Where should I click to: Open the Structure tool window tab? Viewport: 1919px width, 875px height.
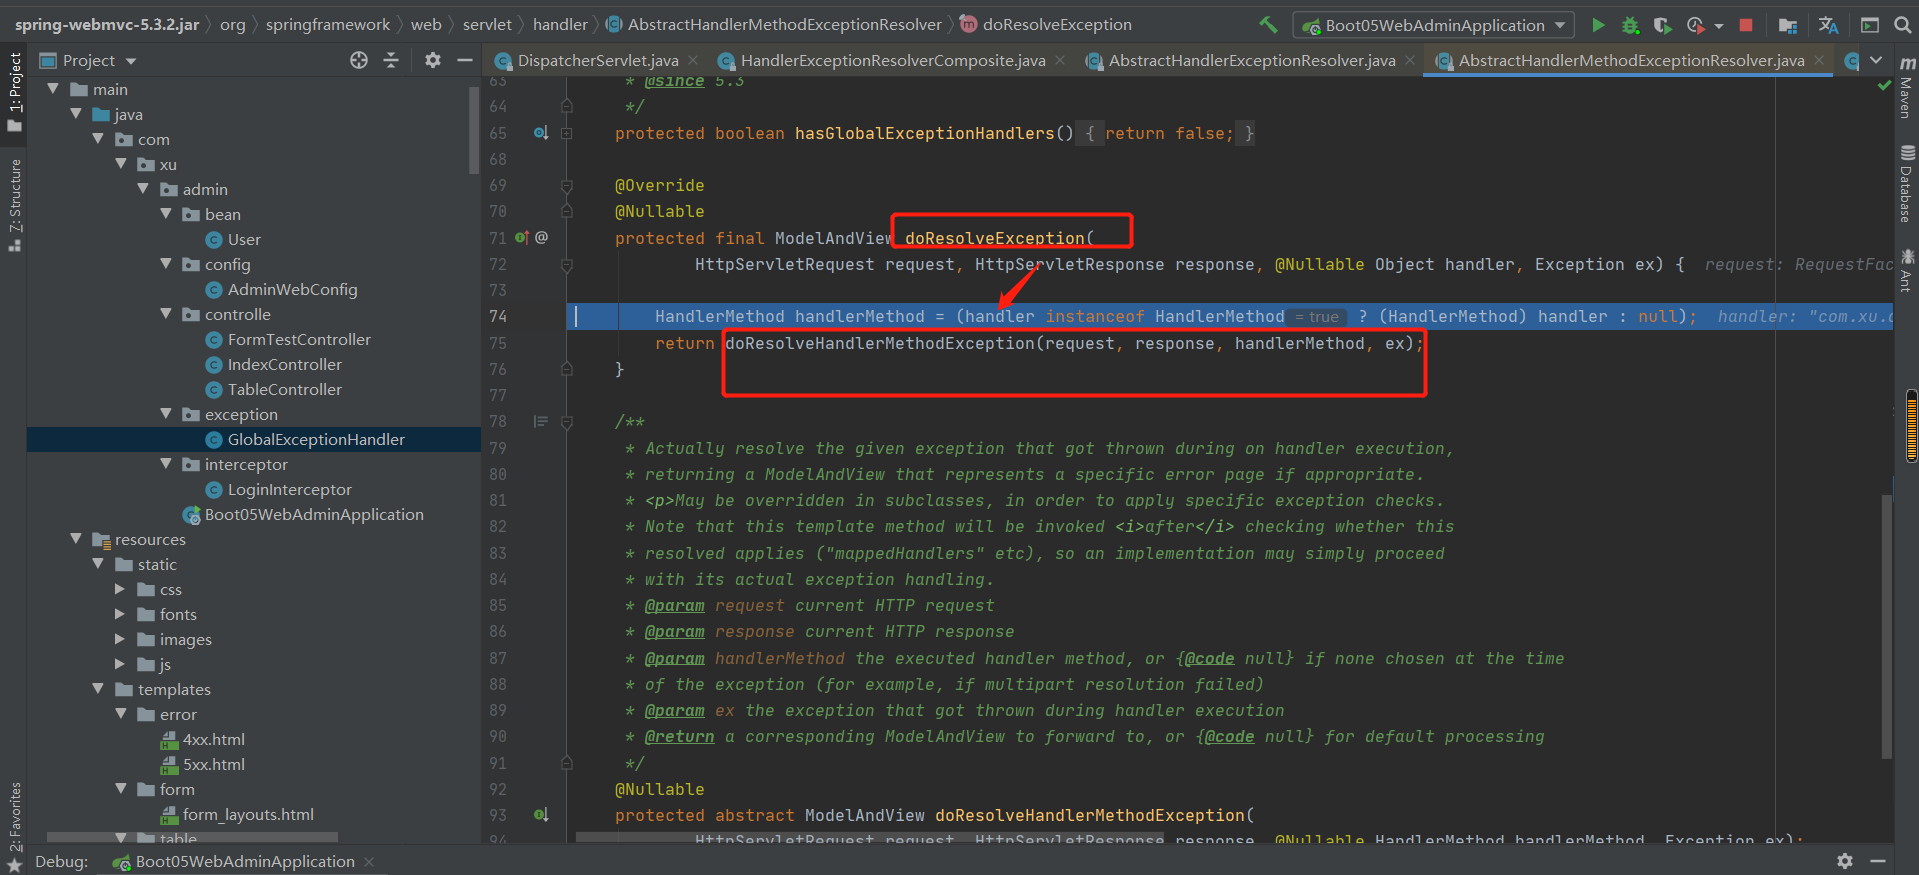[x=15, y=204]
